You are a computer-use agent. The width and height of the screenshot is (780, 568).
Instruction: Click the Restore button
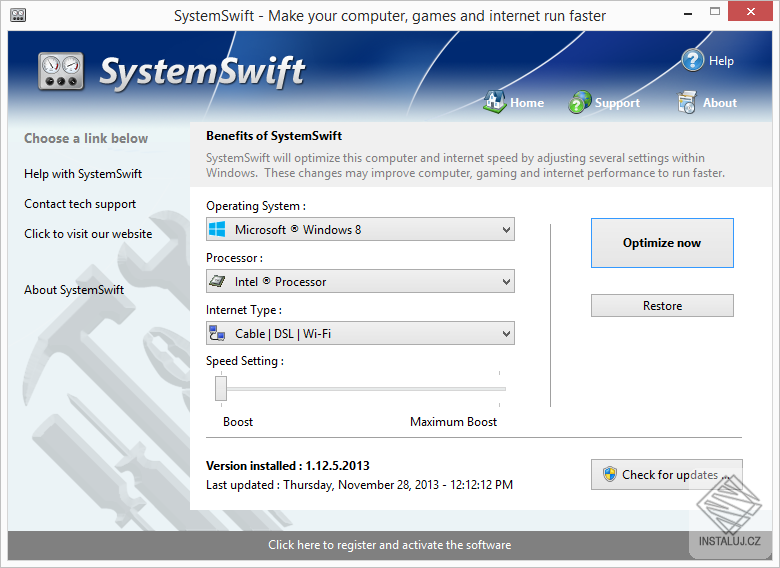(x=662, y=306)
